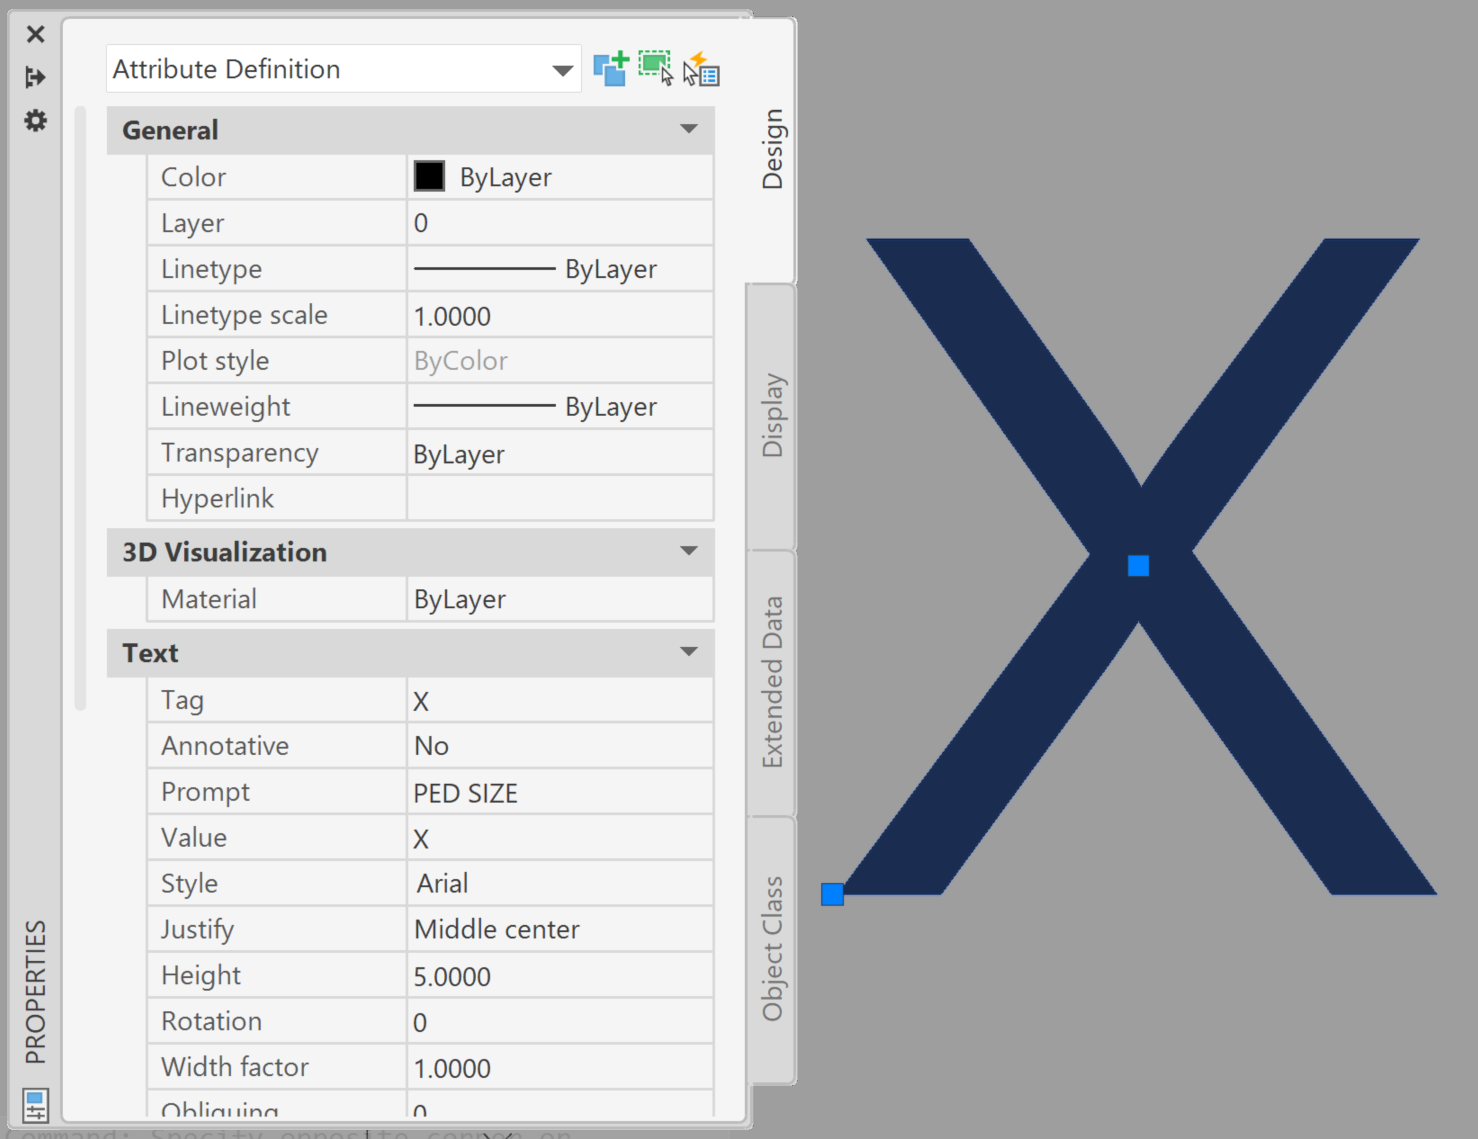Click the properties panel vertical scrollbar
Image resolution: width=1478 pixels, height=1139 pixels.
81,408
